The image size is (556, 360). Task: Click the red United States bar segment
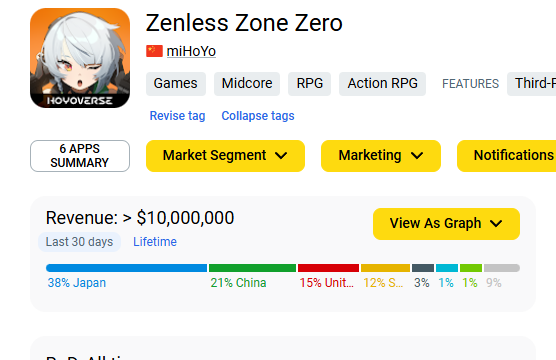click(328, 268)
